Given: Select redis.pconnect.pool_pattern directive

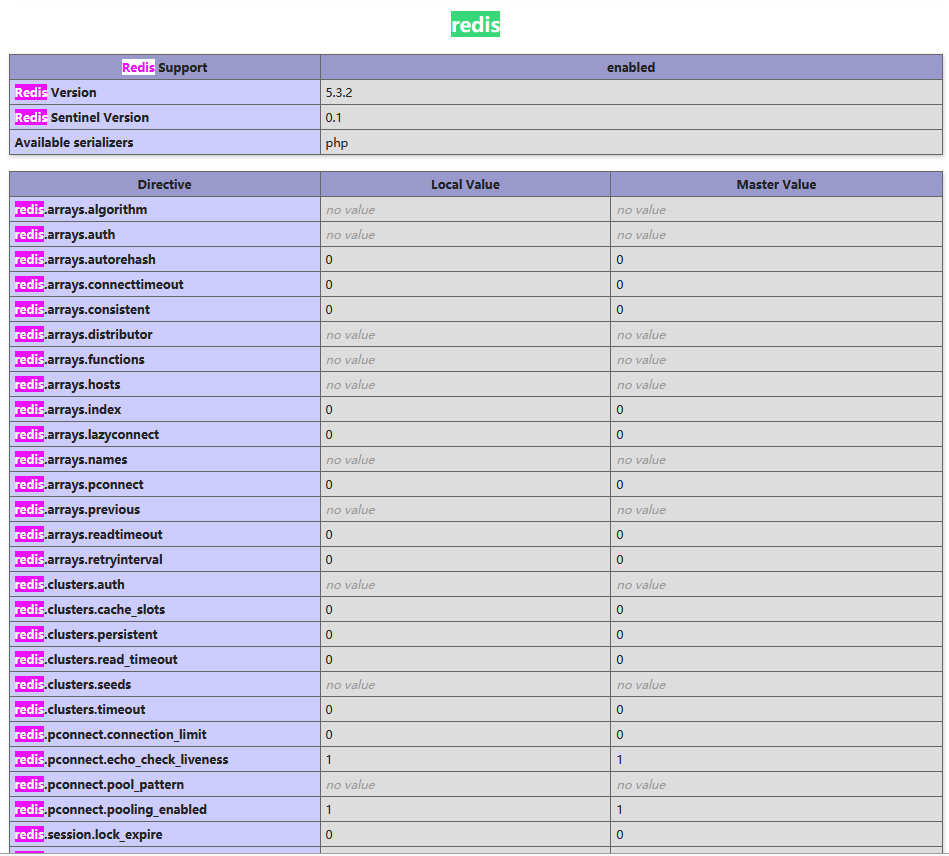Looking at the screenshot, I should [99, 785].
